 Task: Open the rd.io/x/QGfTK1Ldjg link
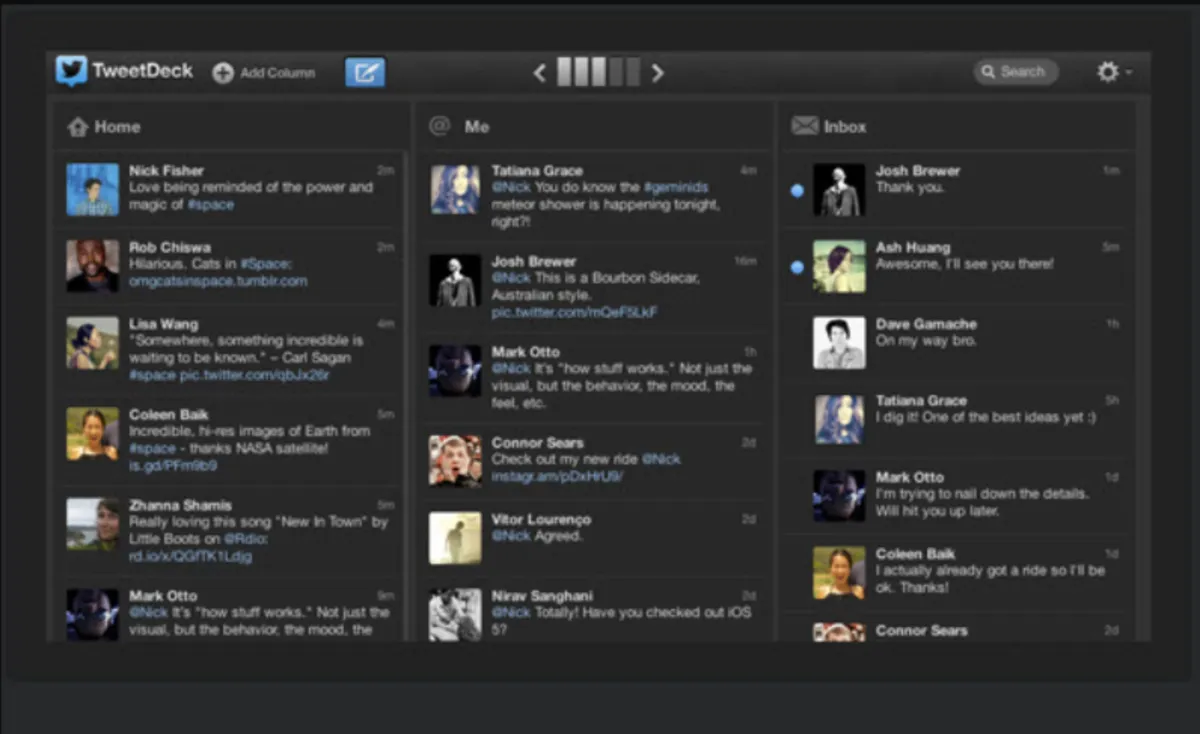[190, 556]
